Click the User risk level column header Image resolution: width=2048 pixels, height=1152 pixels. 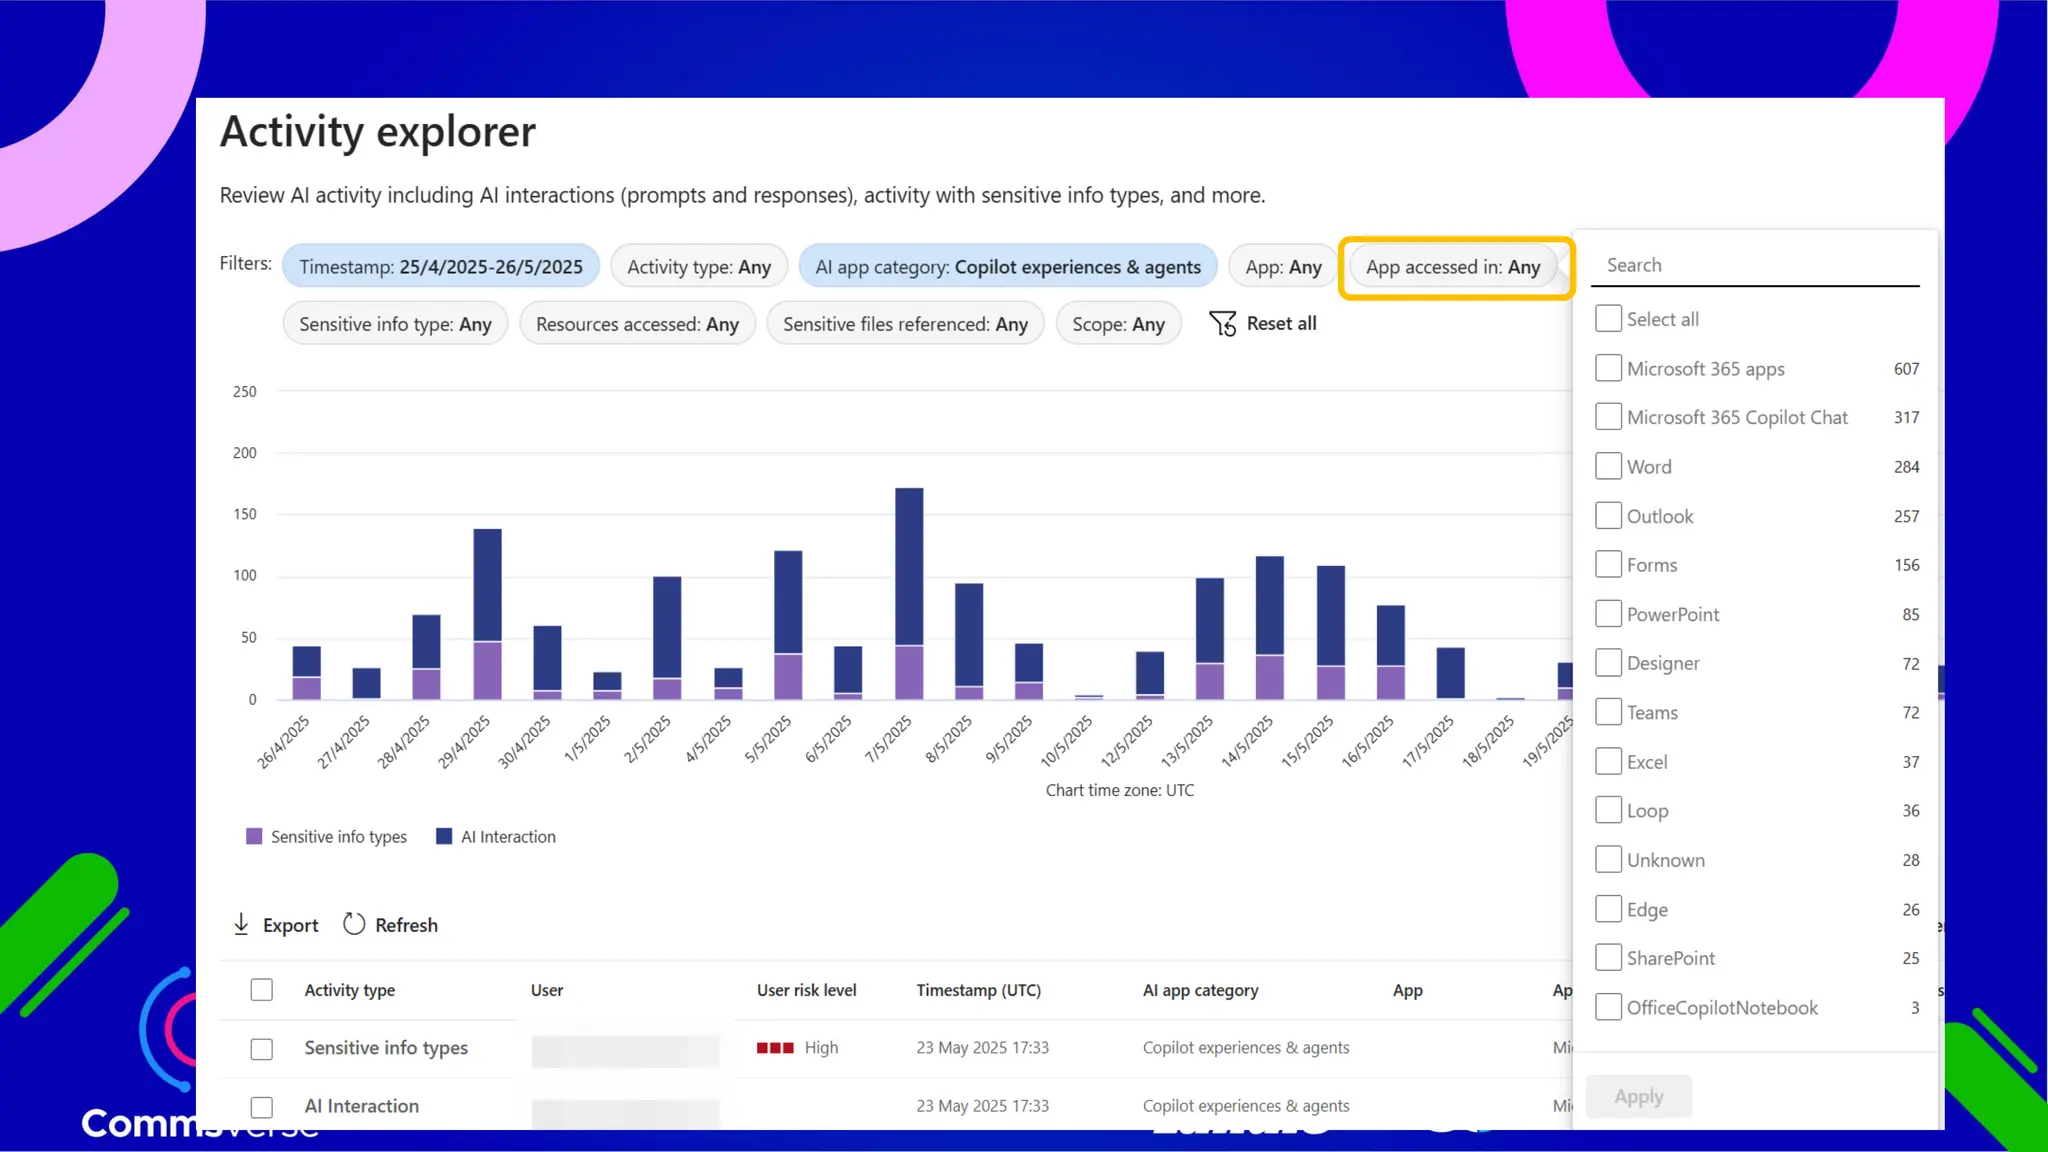pyautogui.click(x=806, y=990)
